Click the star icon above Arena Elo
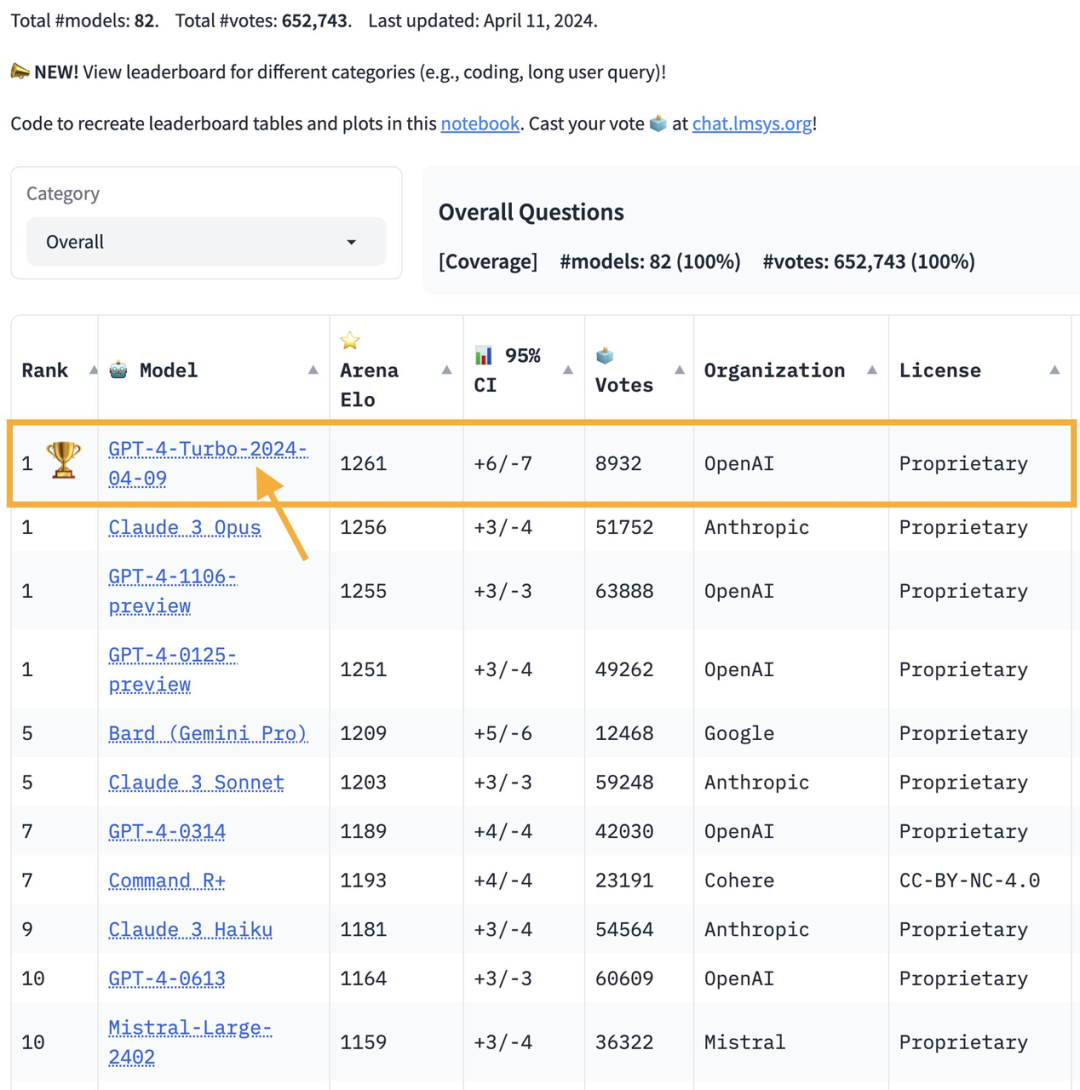 (x=350, y=341)
